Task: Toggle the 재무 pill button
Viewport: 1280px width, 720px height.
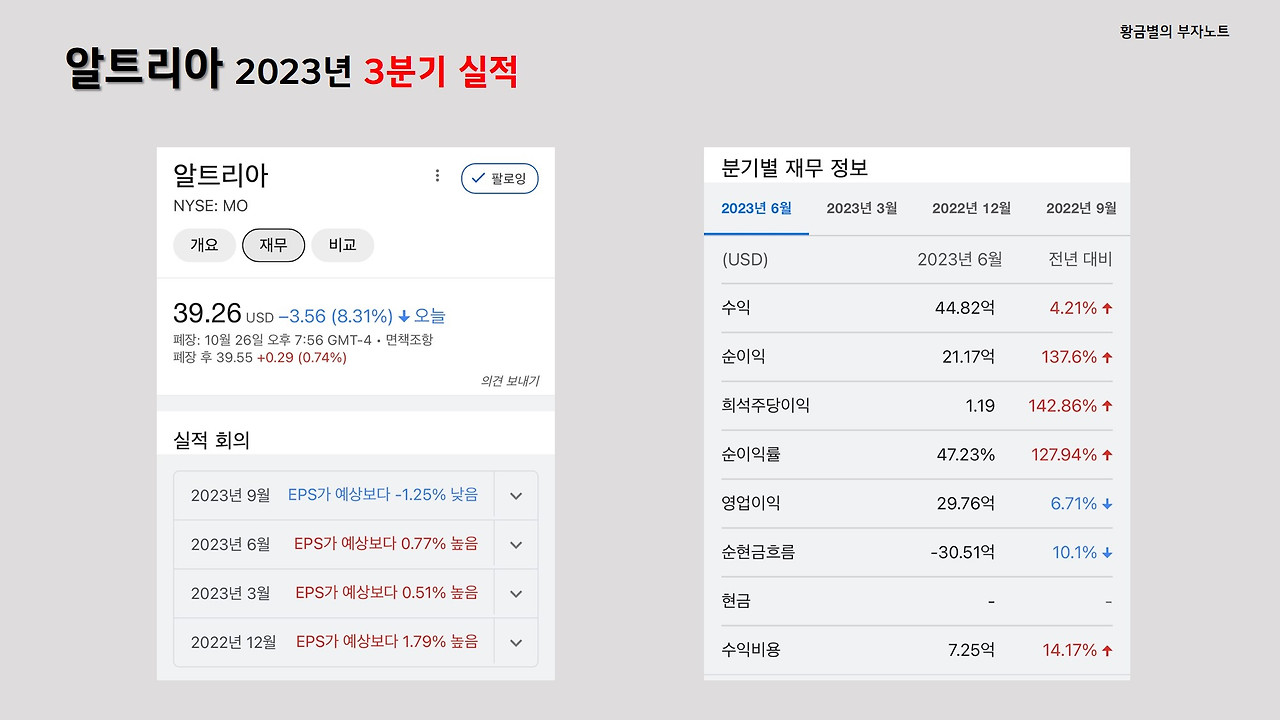Action: click(273, 245)
